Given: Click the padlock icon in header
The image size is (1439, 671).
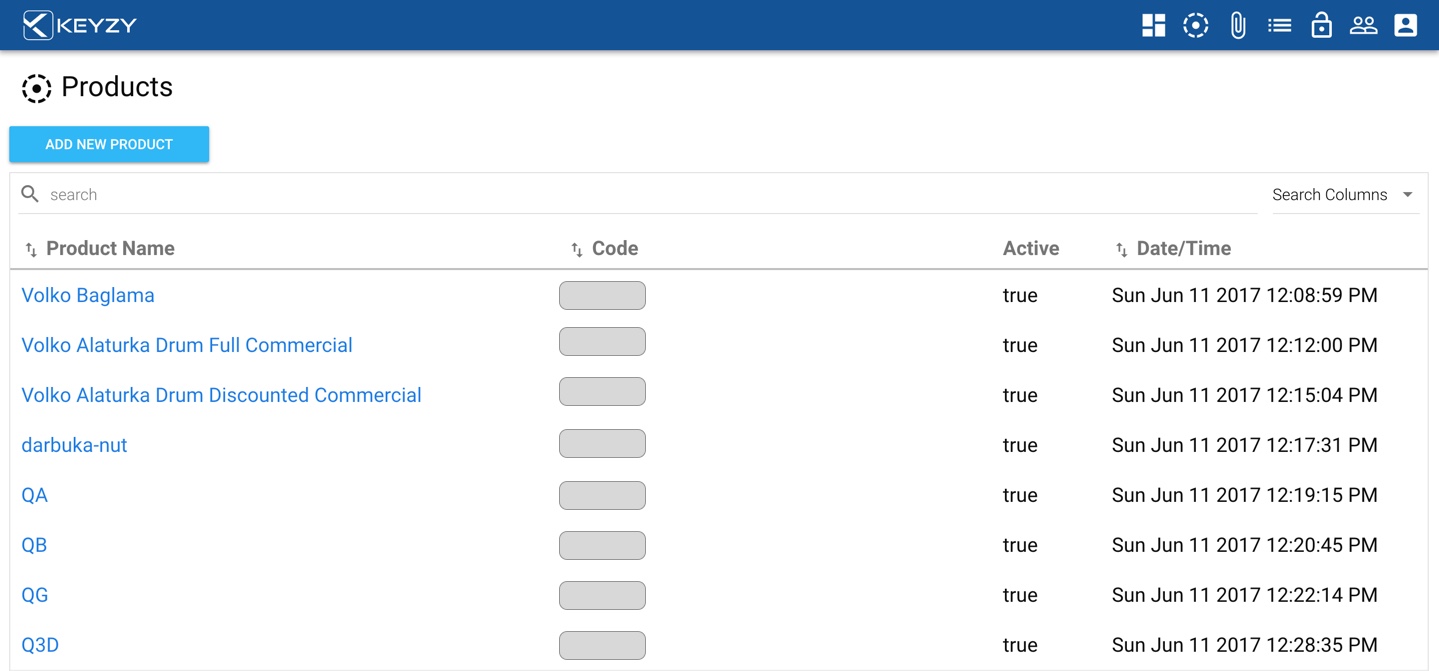Looking at the screenshot, I should 1322,25.
